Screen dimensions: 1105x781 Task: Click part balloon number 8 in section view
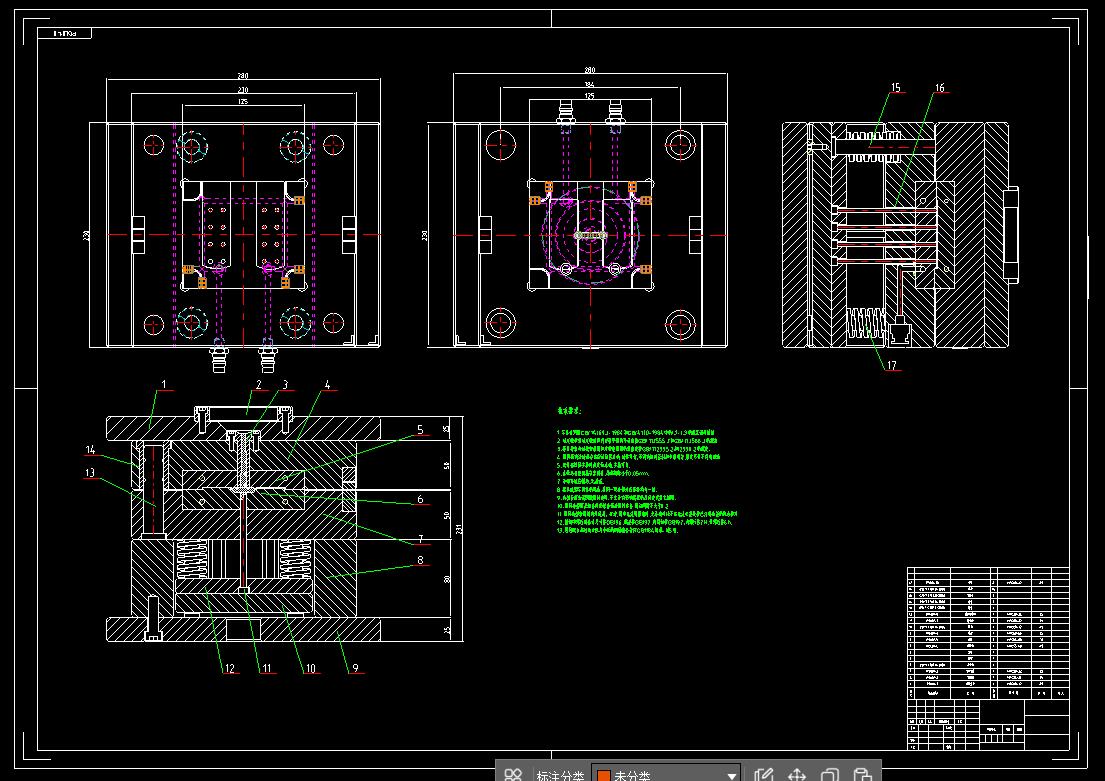pyautogui.click(x=420, y=560)
